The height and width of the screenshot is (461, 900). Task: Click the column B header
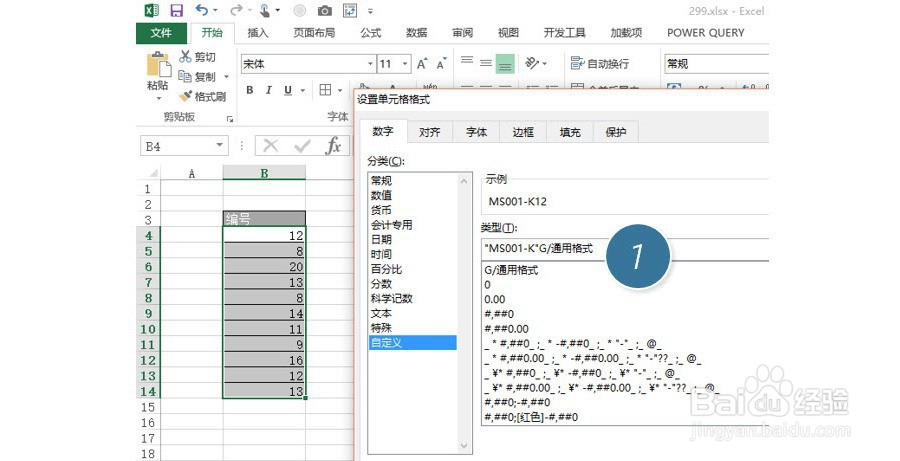[264, 173]
